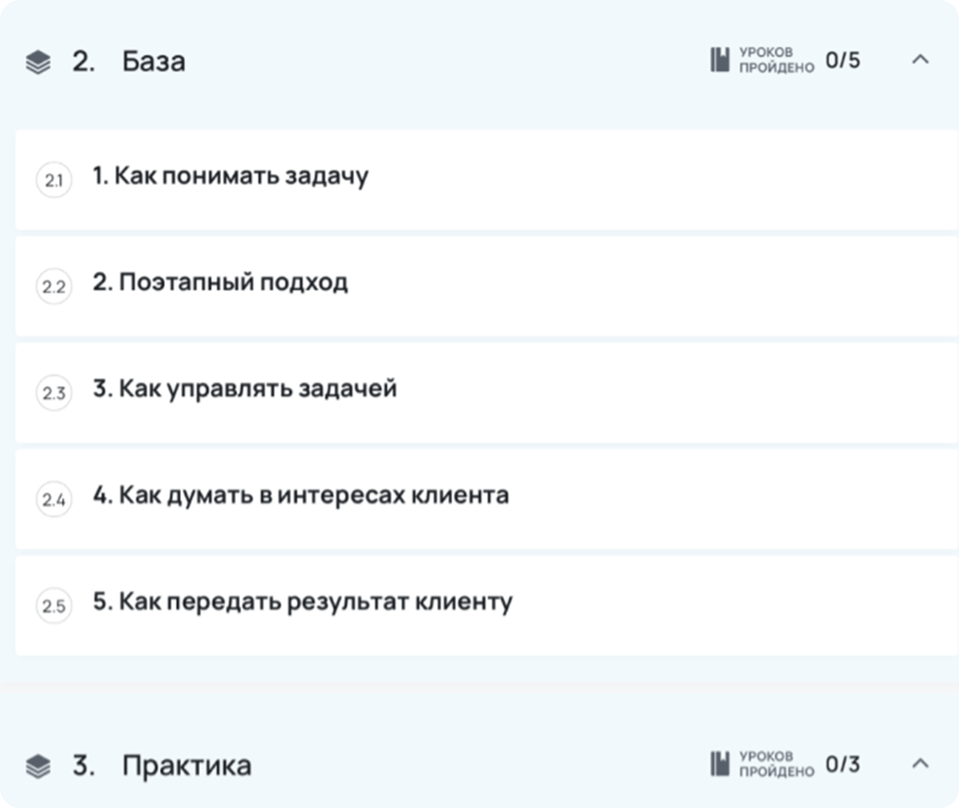Click the book icon next to 0/5 progress

point(719,60)
